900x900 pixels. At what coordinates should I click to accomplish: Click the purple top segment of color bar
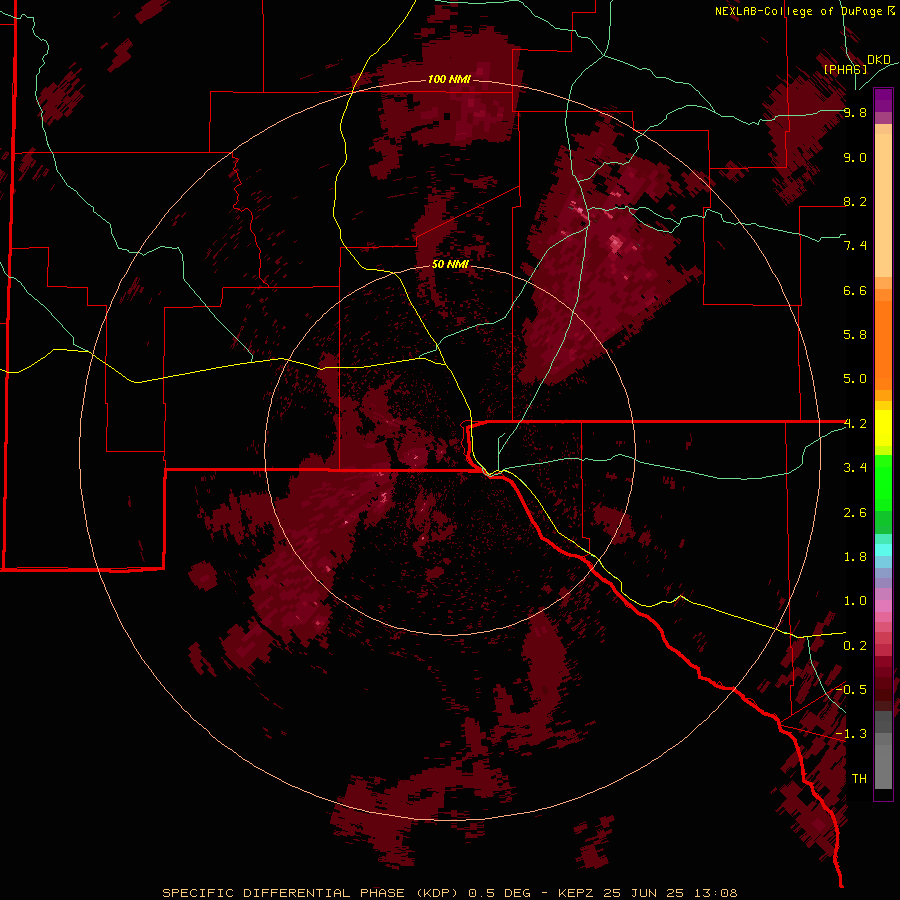tap(883, 100)
